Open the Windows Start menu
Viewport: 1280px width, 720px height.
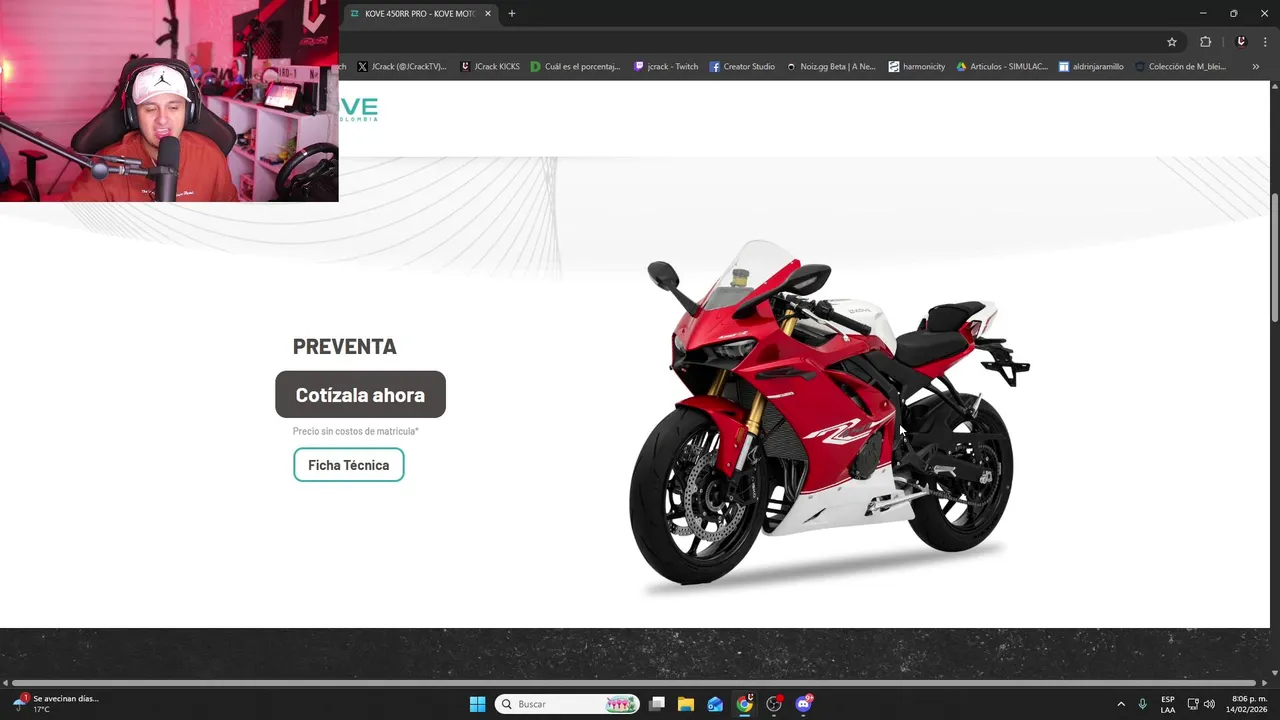pyautogui.click(x=477, y=704)
